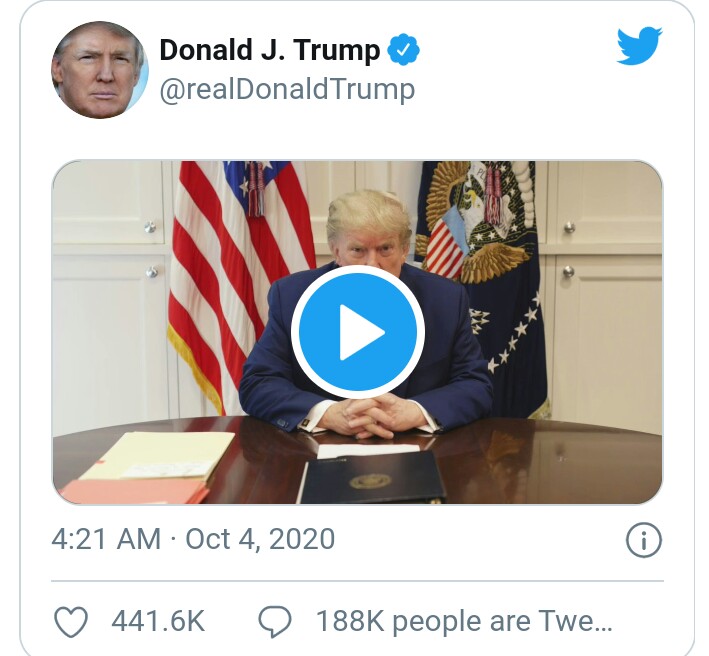Like the tweet with the heart icon
This screenshot has width=709, height=656.
(x=71, y=622)
